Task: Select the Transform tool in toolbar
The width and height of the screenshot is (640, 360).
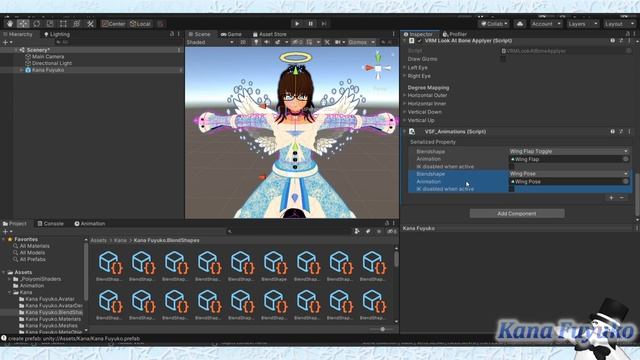Action: tap(77, 24)
